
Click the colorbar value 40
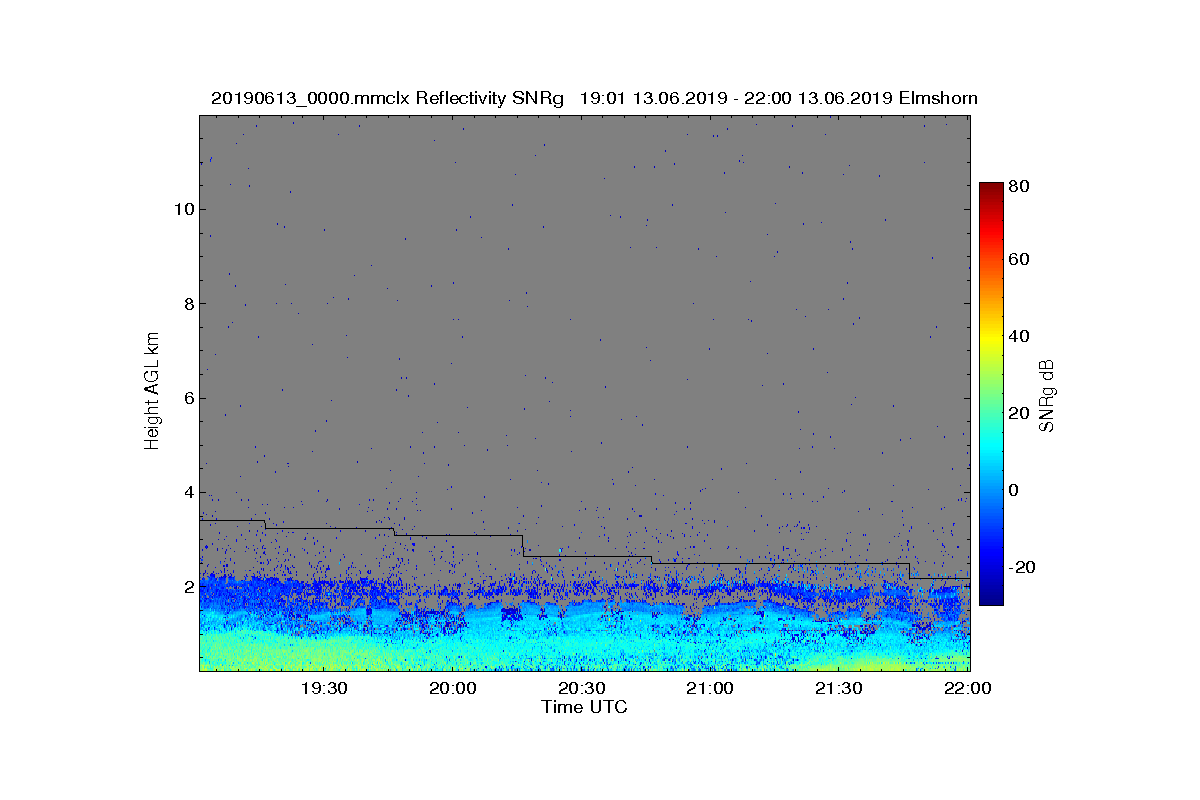tap(1019, 336)
